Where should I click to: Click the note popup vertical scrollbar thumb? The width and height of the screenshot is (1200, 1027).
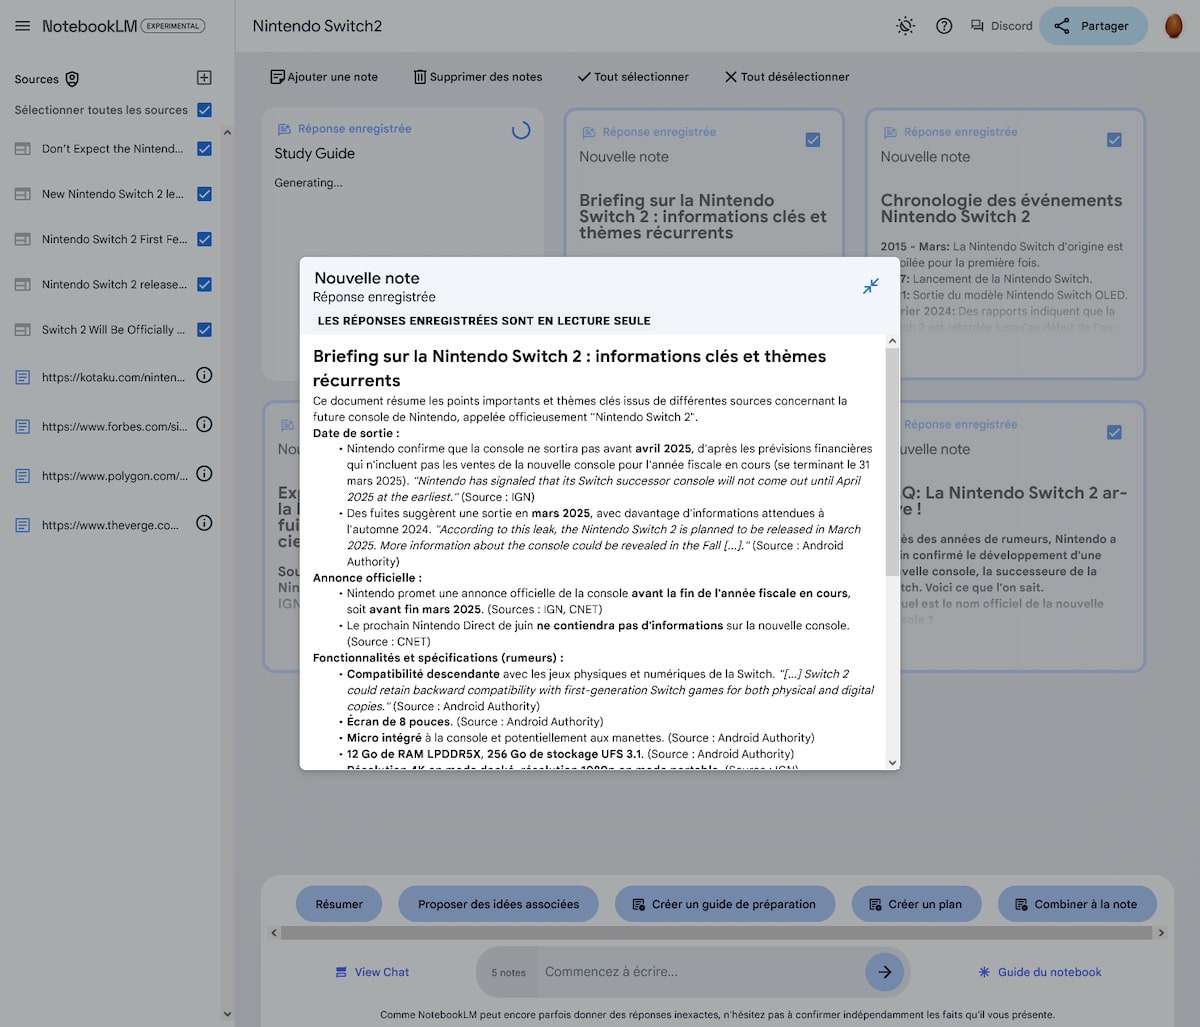tap(892, 461)
